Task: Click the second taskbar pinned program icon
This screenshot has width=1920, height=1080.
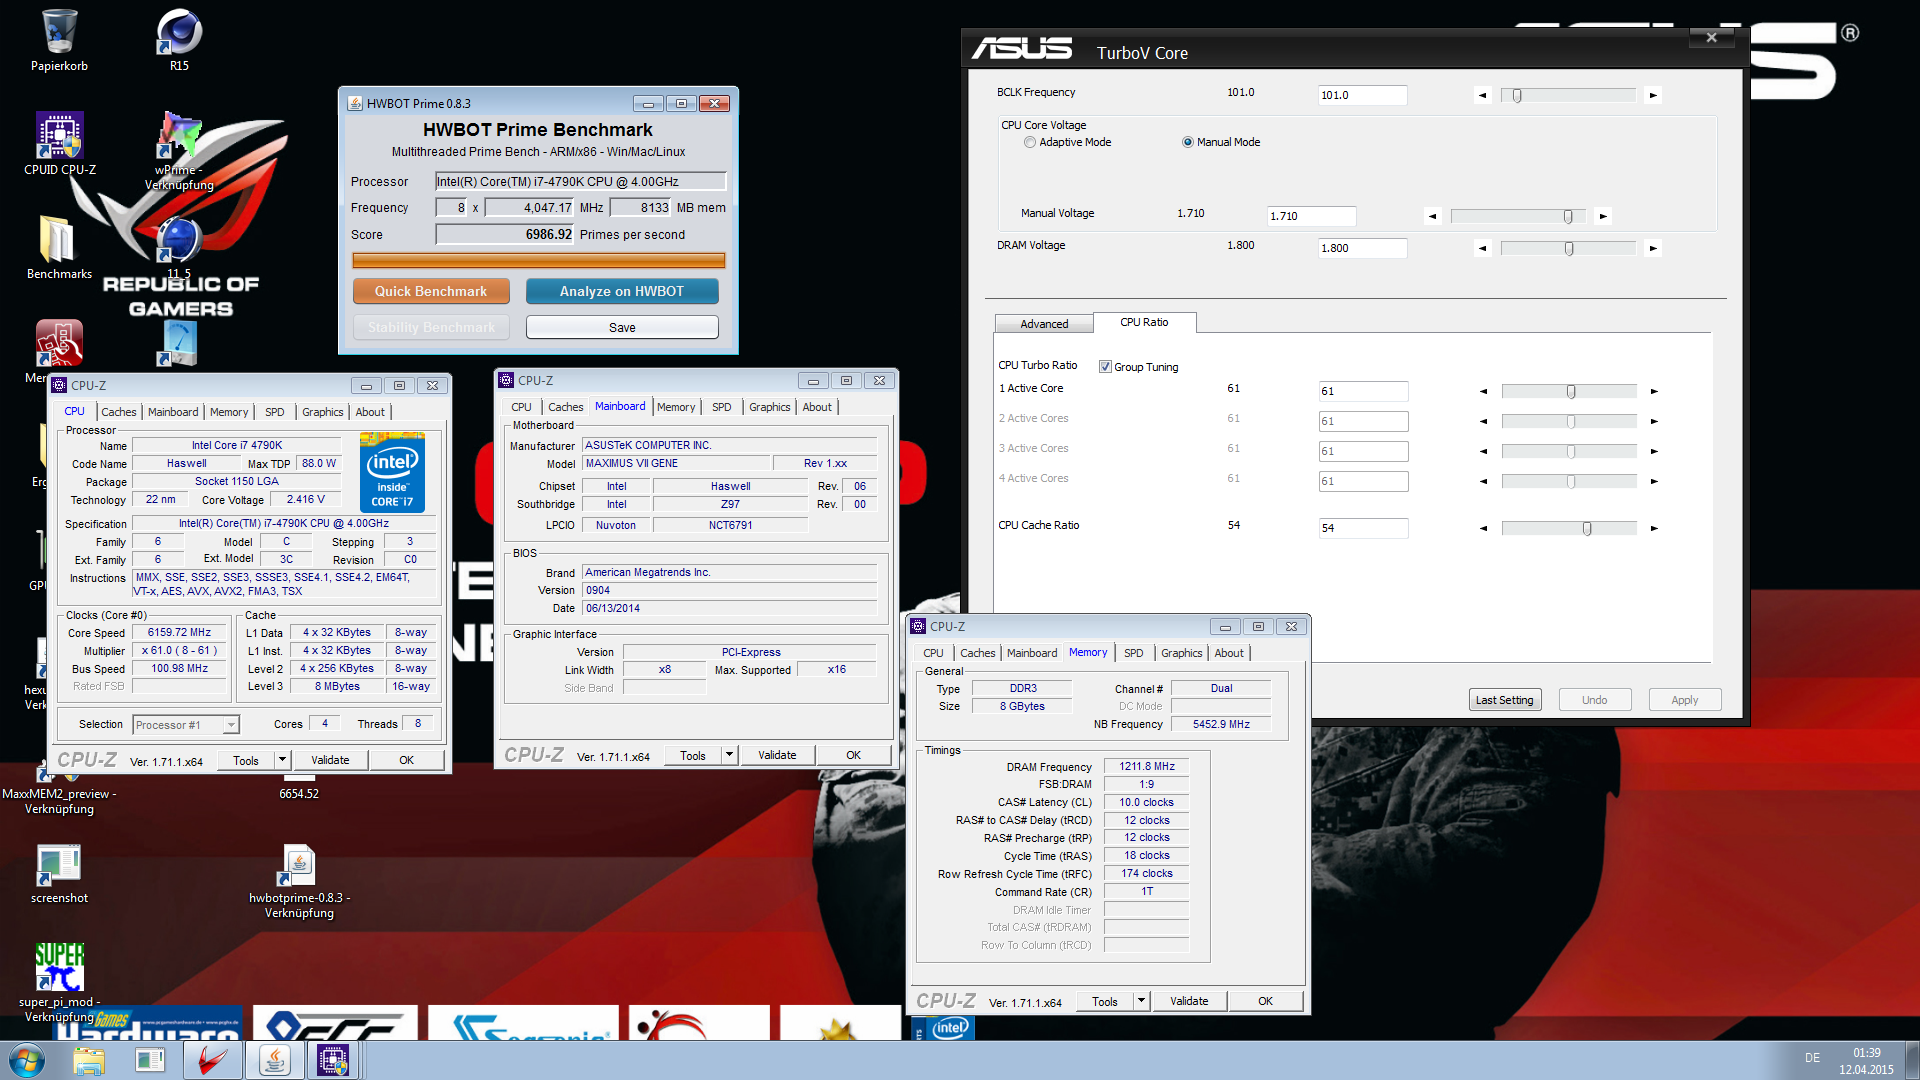Action: pos(151,1061)
